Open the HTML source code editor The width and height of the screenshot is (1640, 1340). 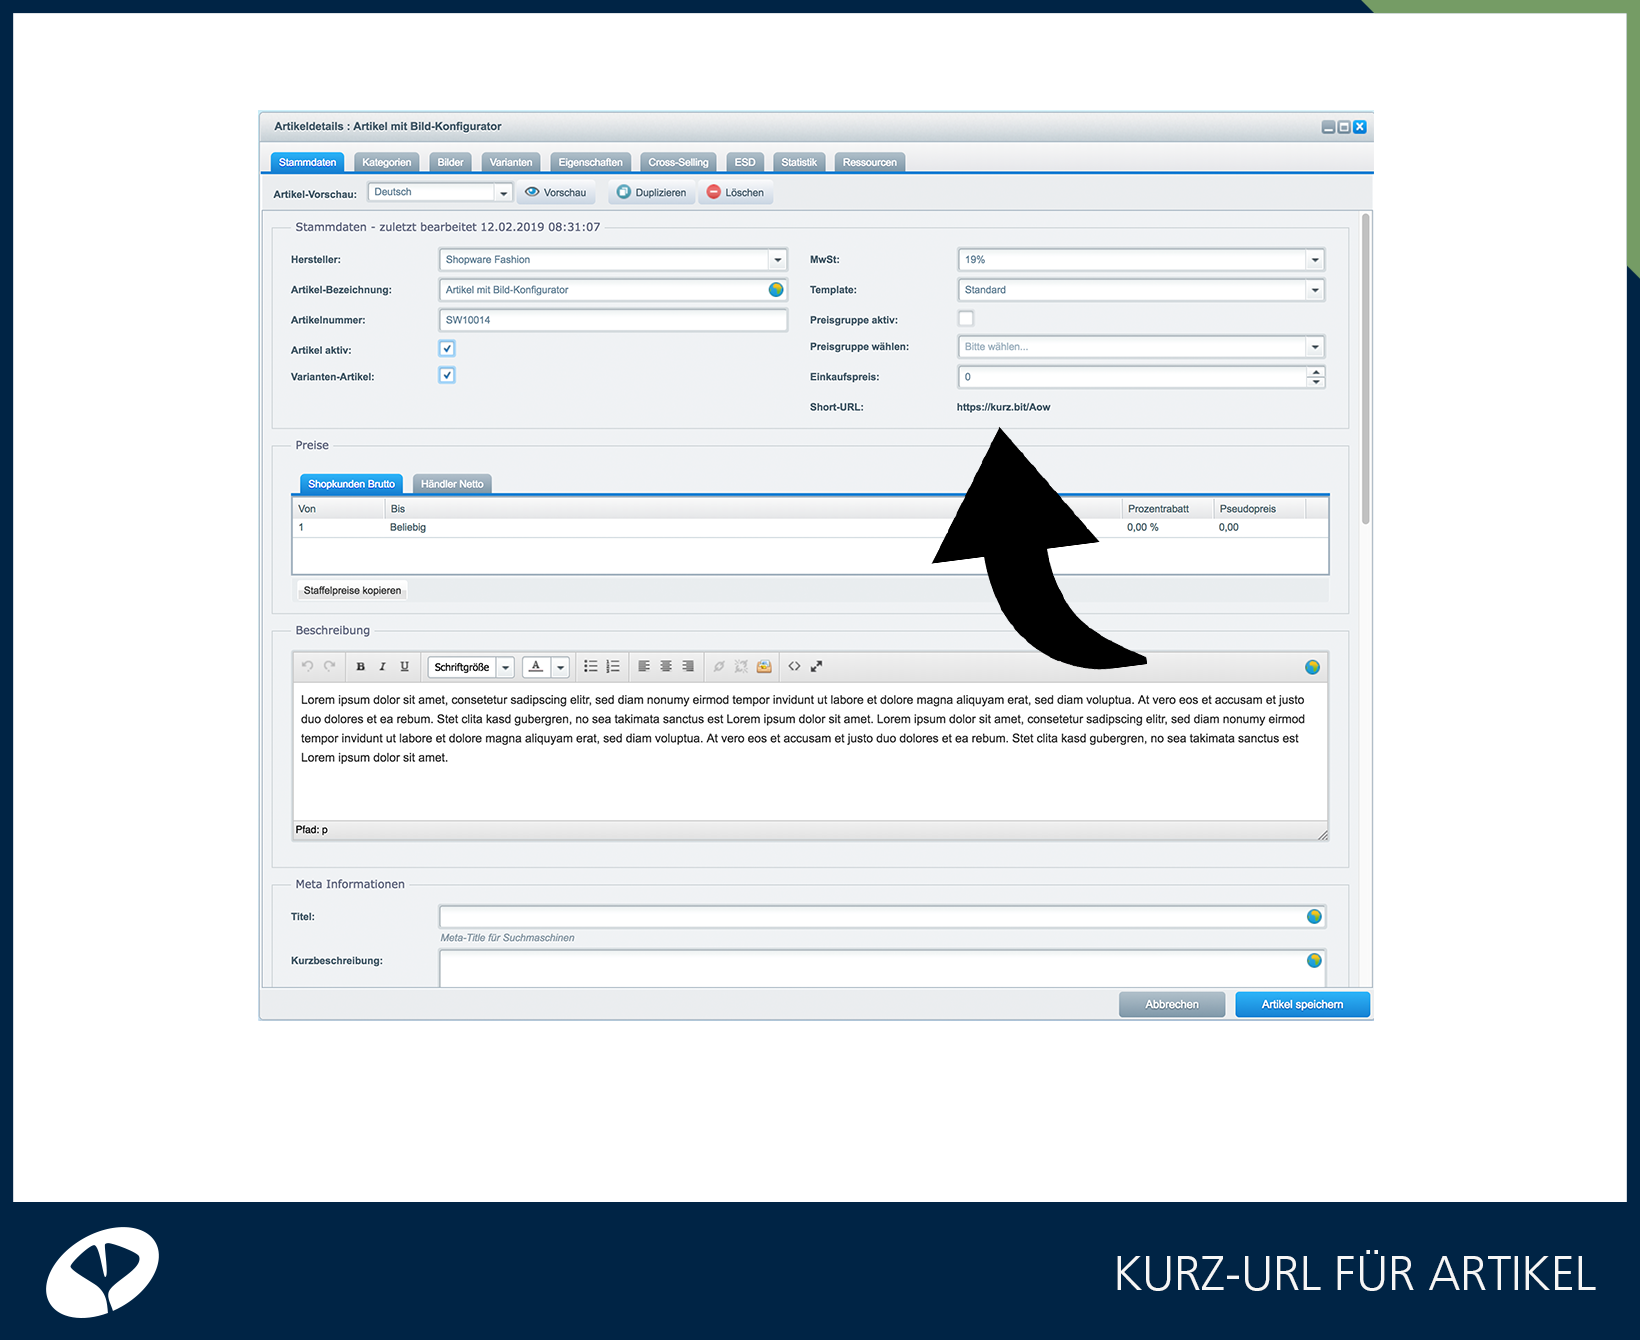pyautogui.click(x=794, y=666)
